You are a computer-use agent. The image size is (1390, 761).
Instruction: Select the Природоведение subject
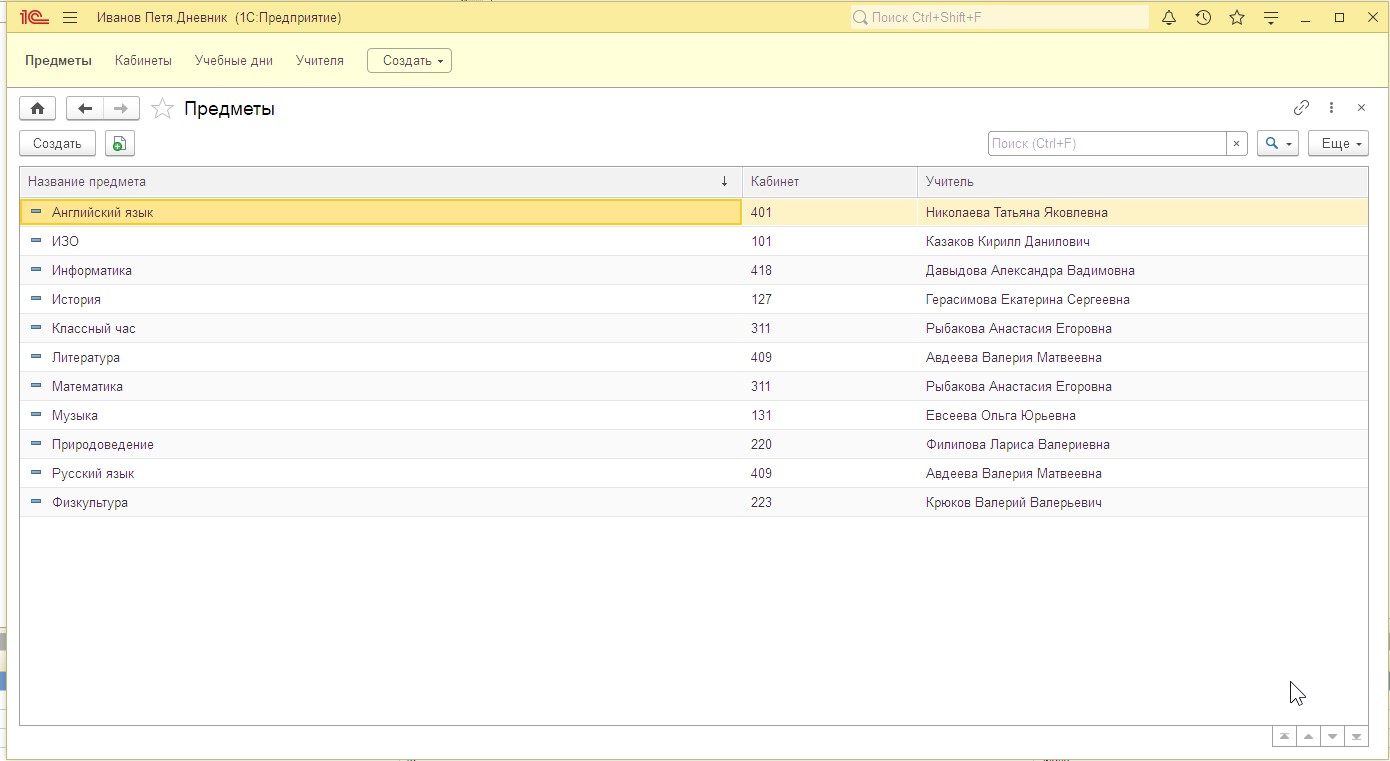point(694,444)
